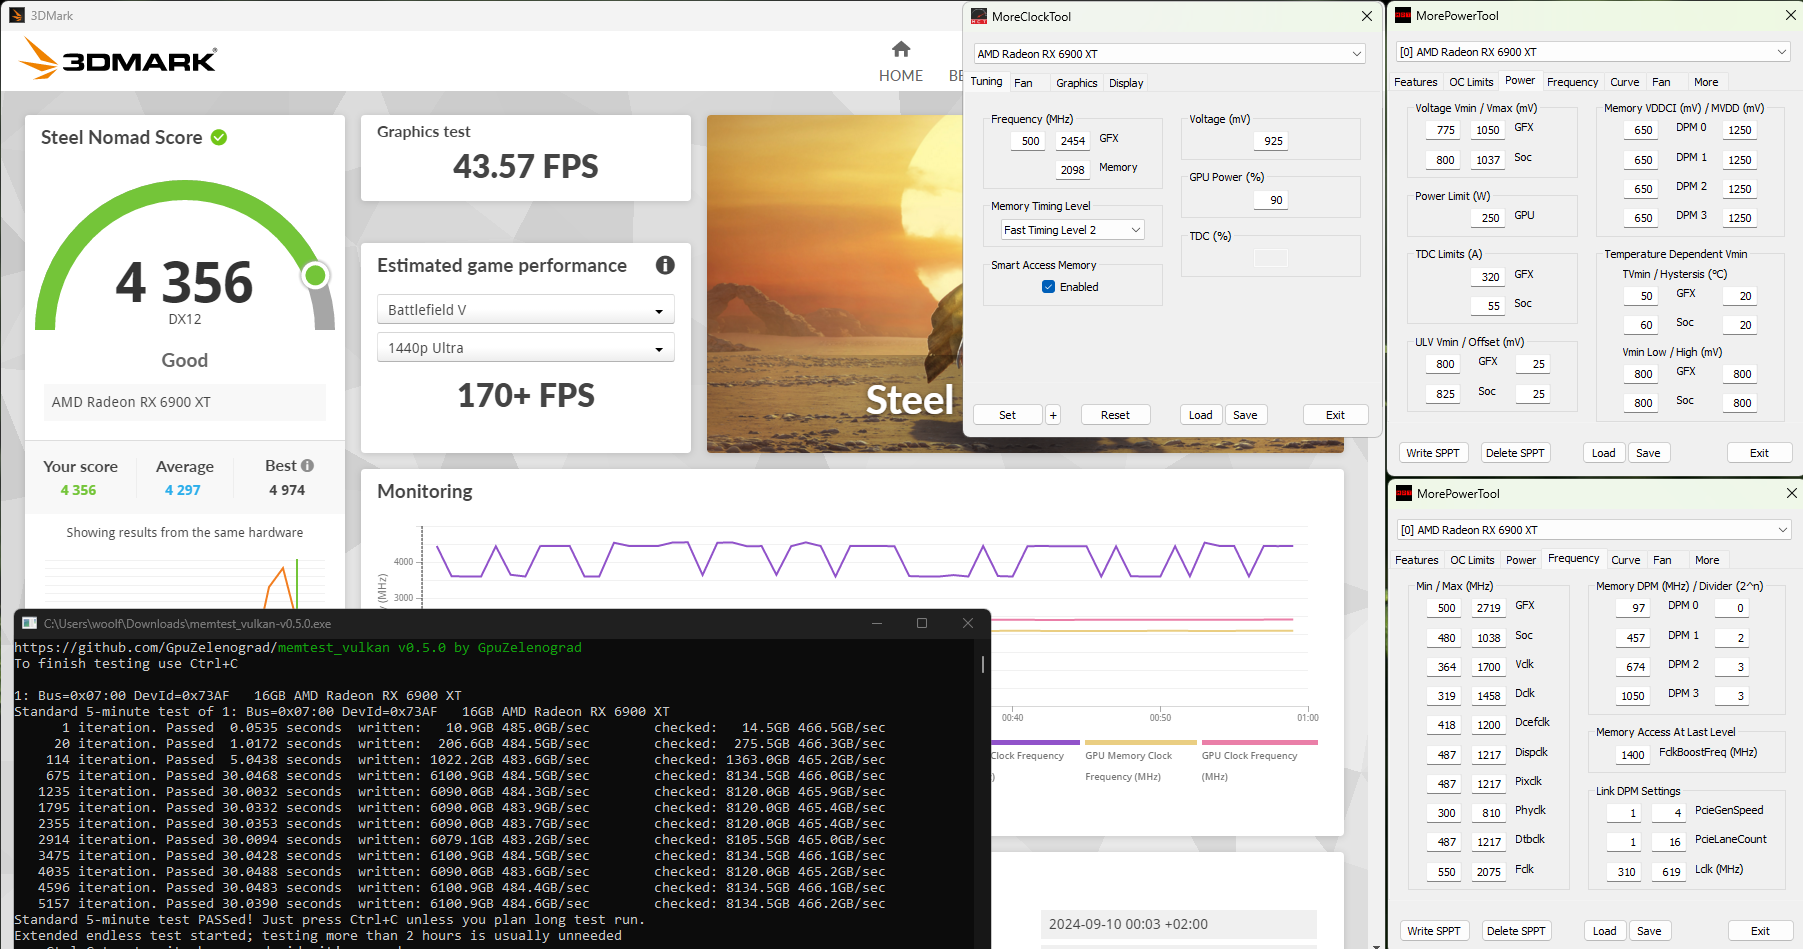1803x949 pixels.
Task: Click the memtest_vulkan console window icon
Action: 29,623
